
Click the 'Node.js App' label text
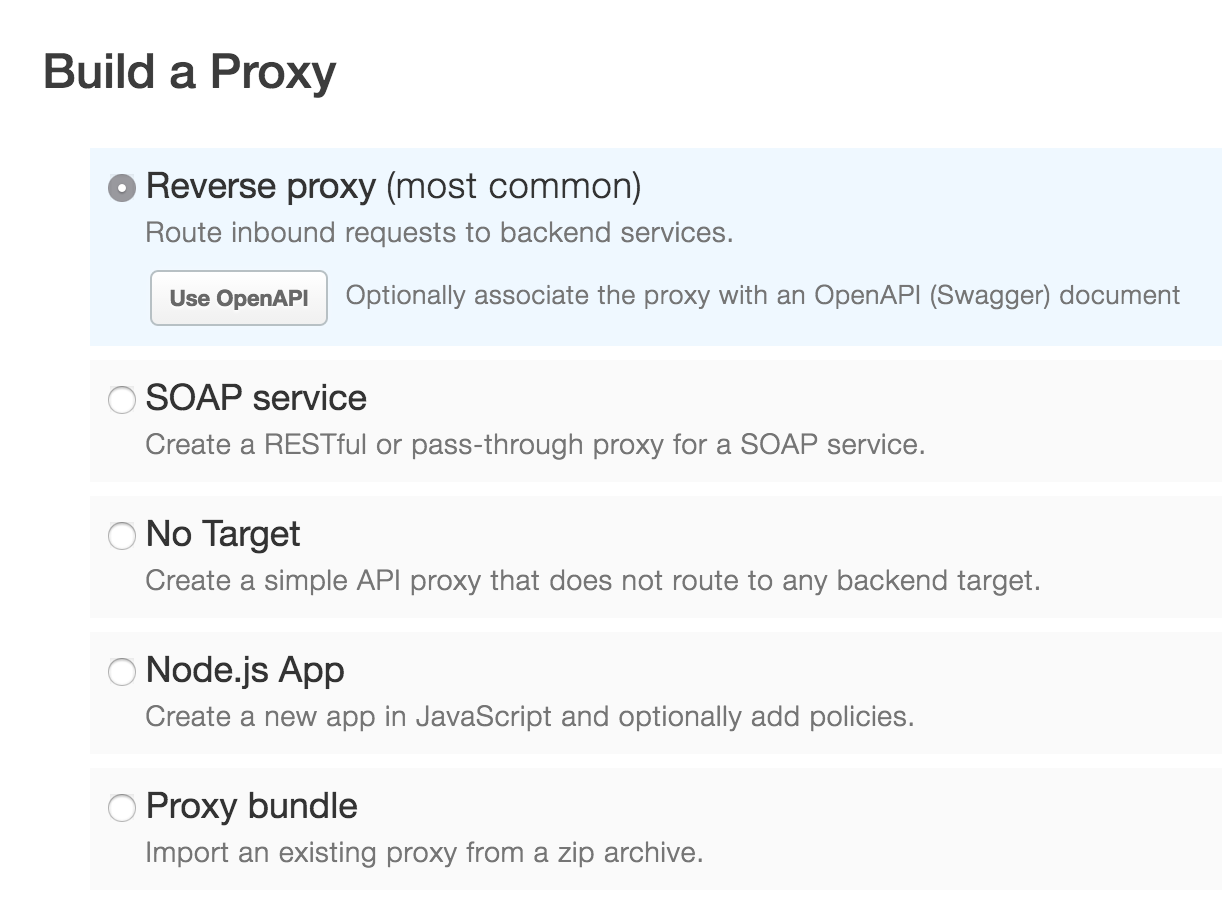245,670
